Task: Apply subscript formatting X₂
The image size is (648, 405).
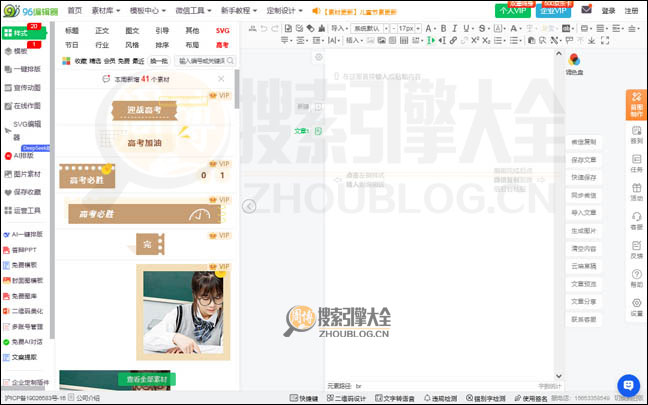Action: click(x=486, y=40)
